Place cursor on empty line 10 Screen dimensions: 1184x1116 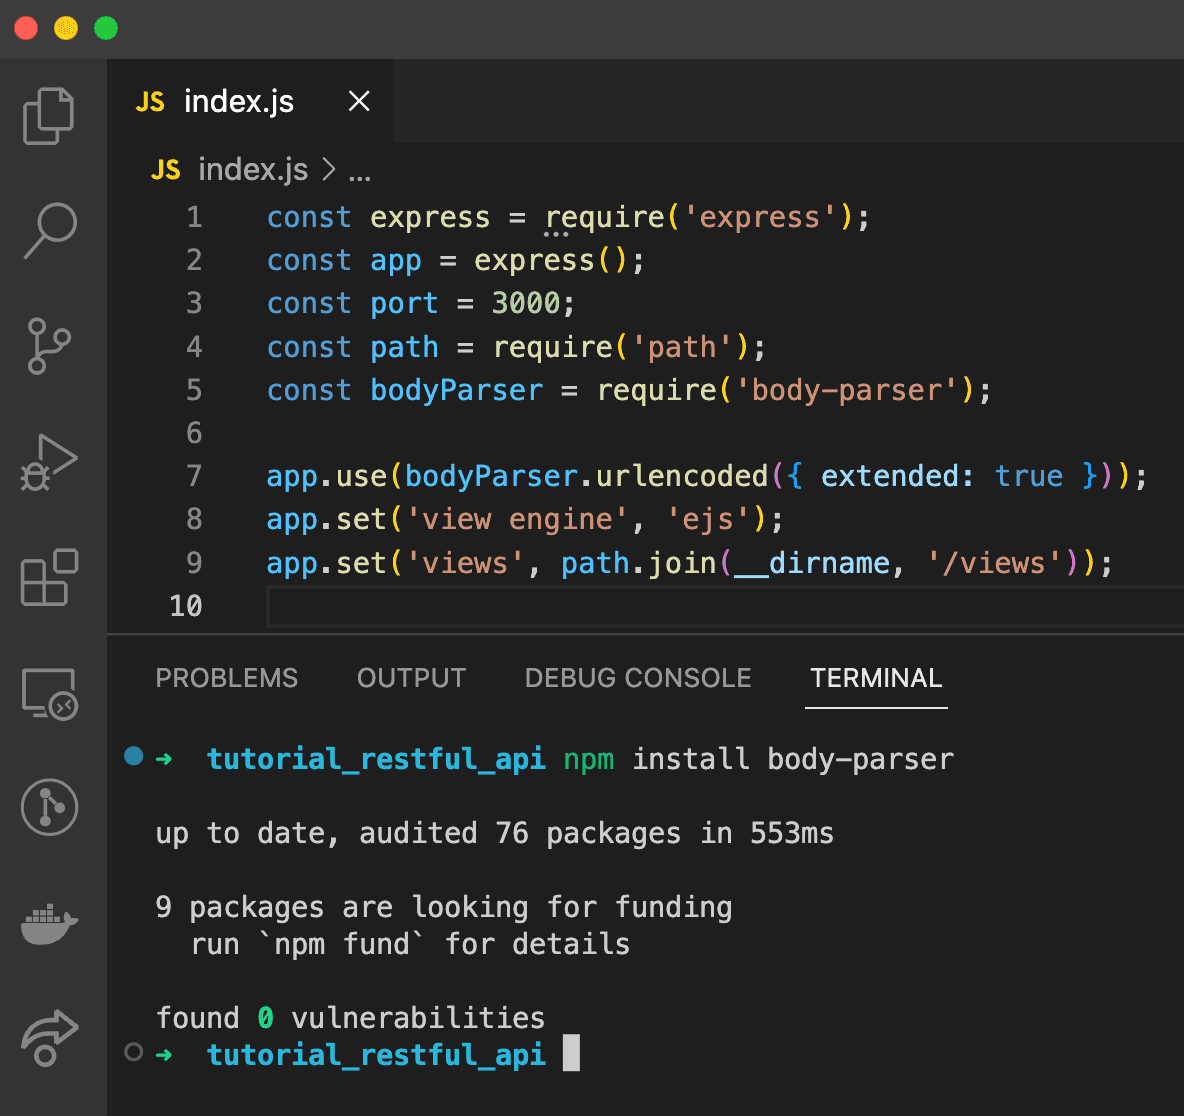725,606
